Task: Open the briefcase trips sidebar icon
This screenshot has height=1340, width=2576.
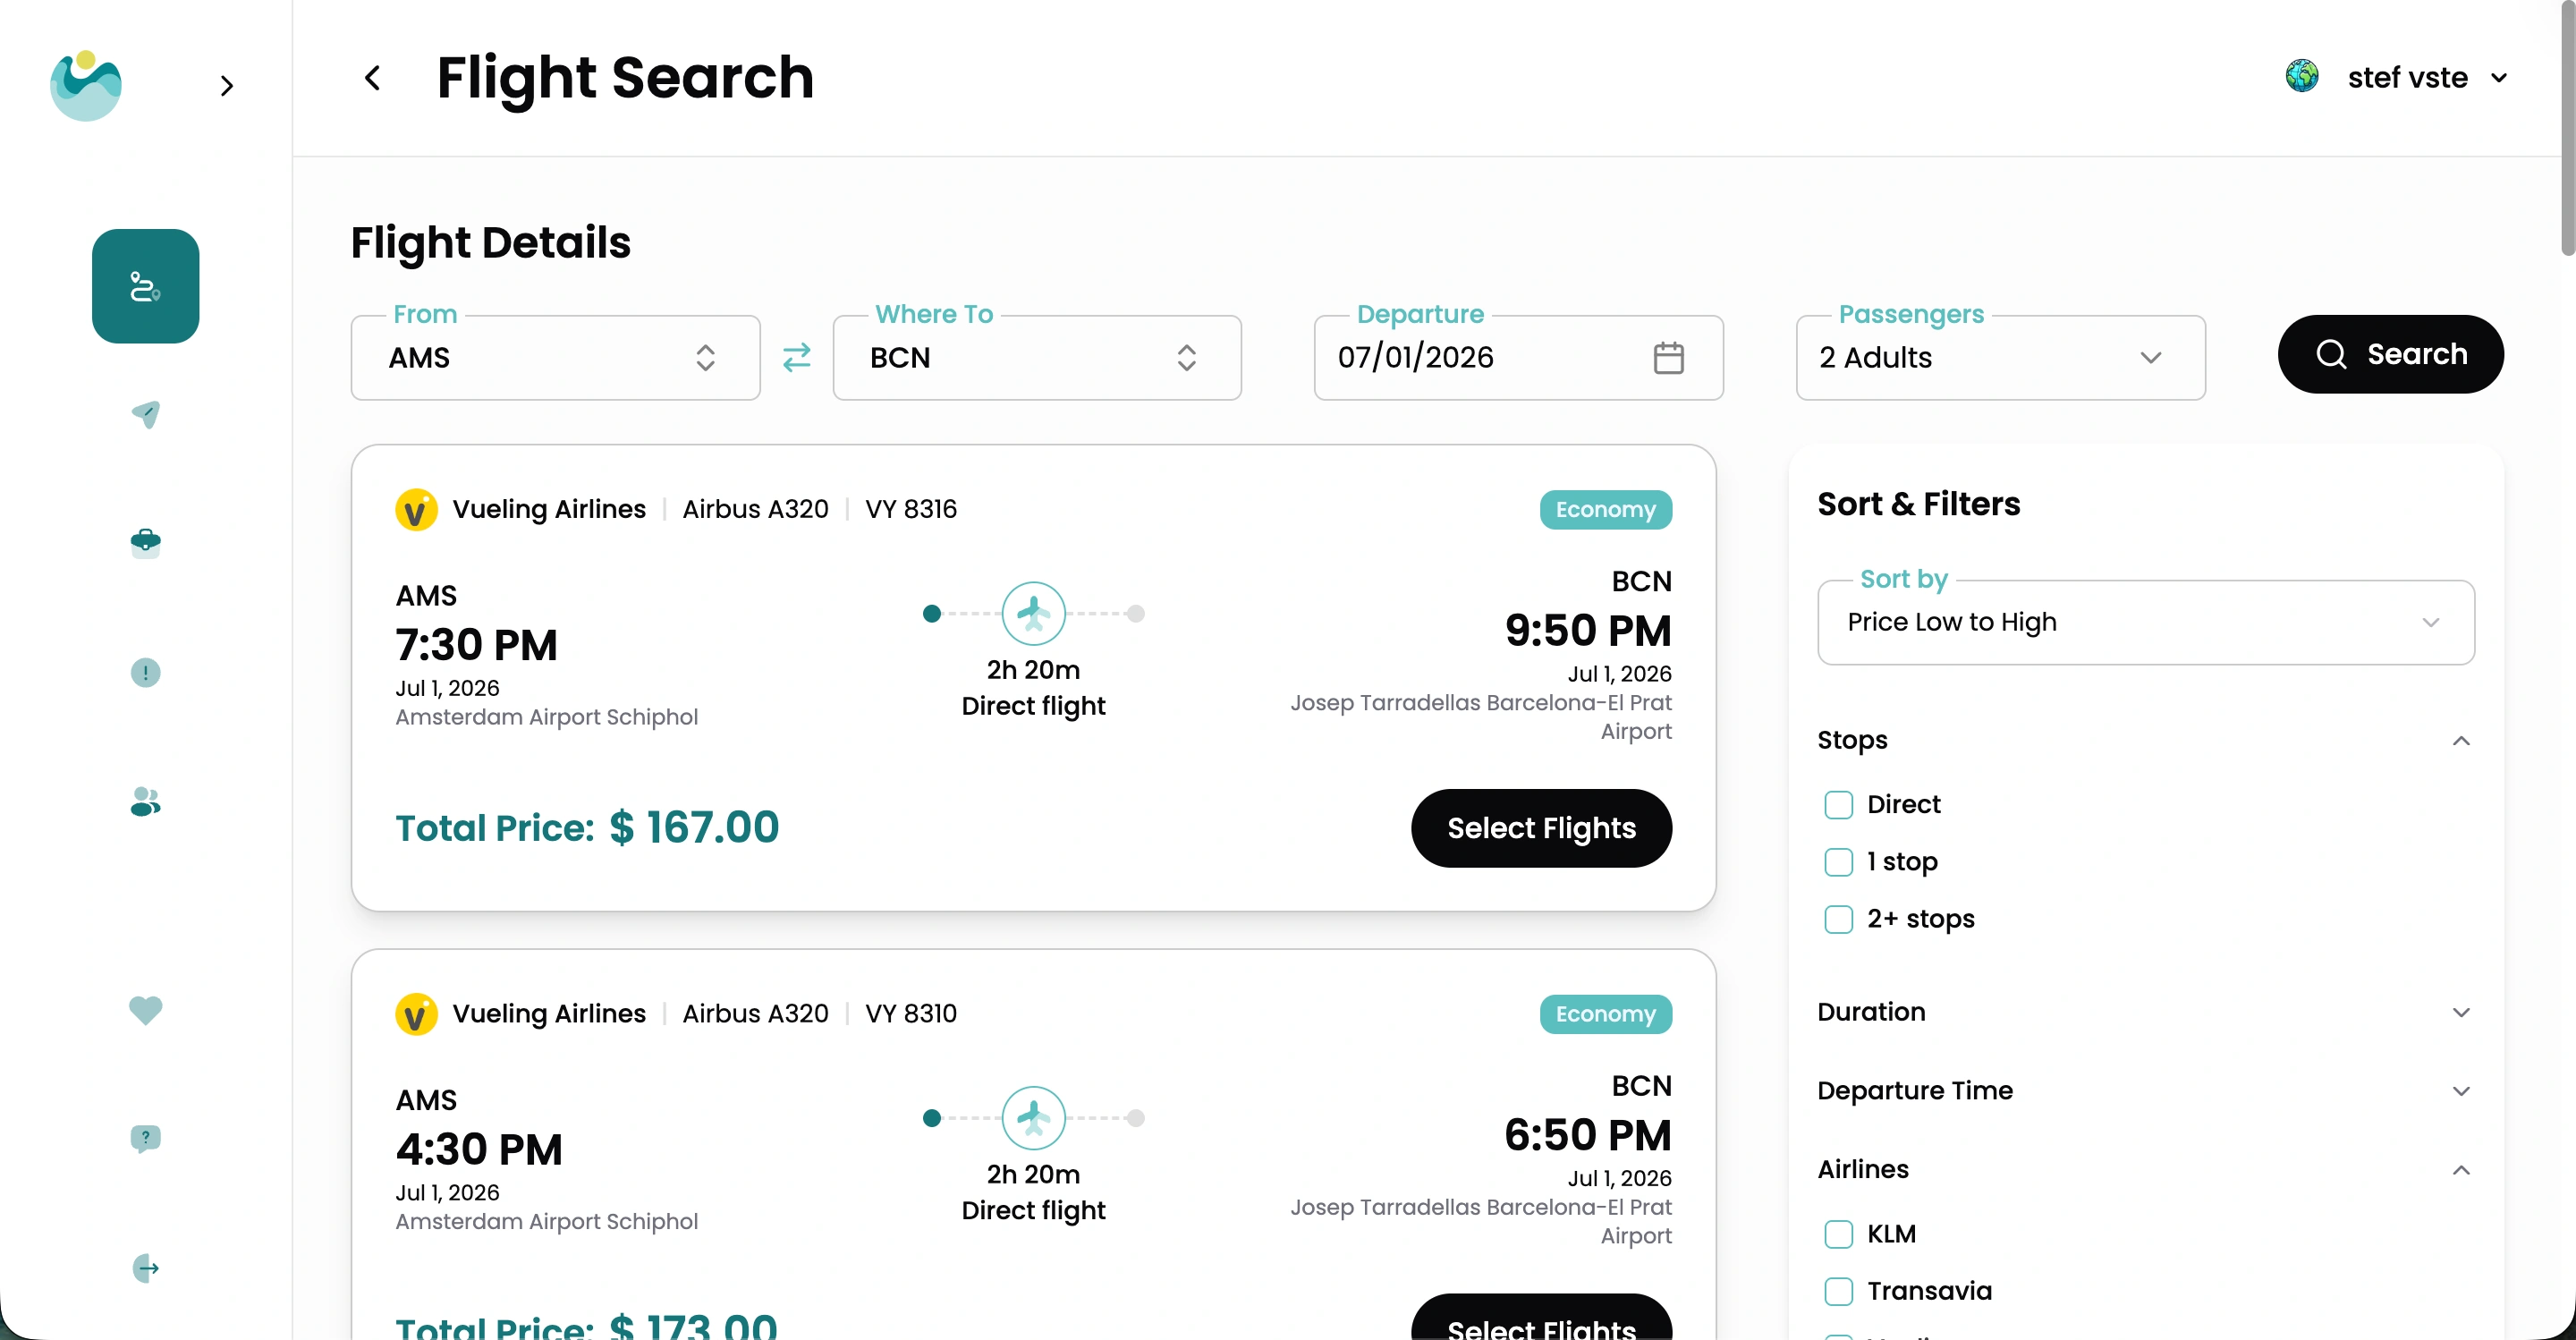Action: 146,542
